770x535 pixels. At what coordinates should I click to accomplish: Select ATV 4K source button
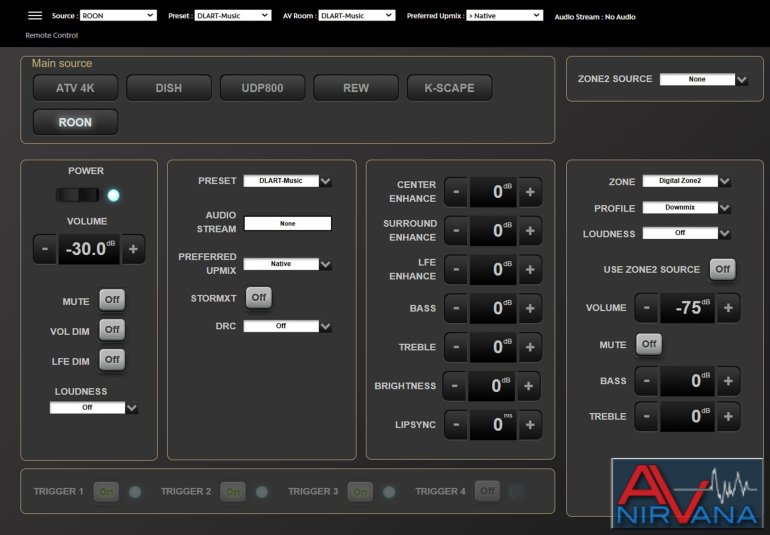[x=74, y=88]
